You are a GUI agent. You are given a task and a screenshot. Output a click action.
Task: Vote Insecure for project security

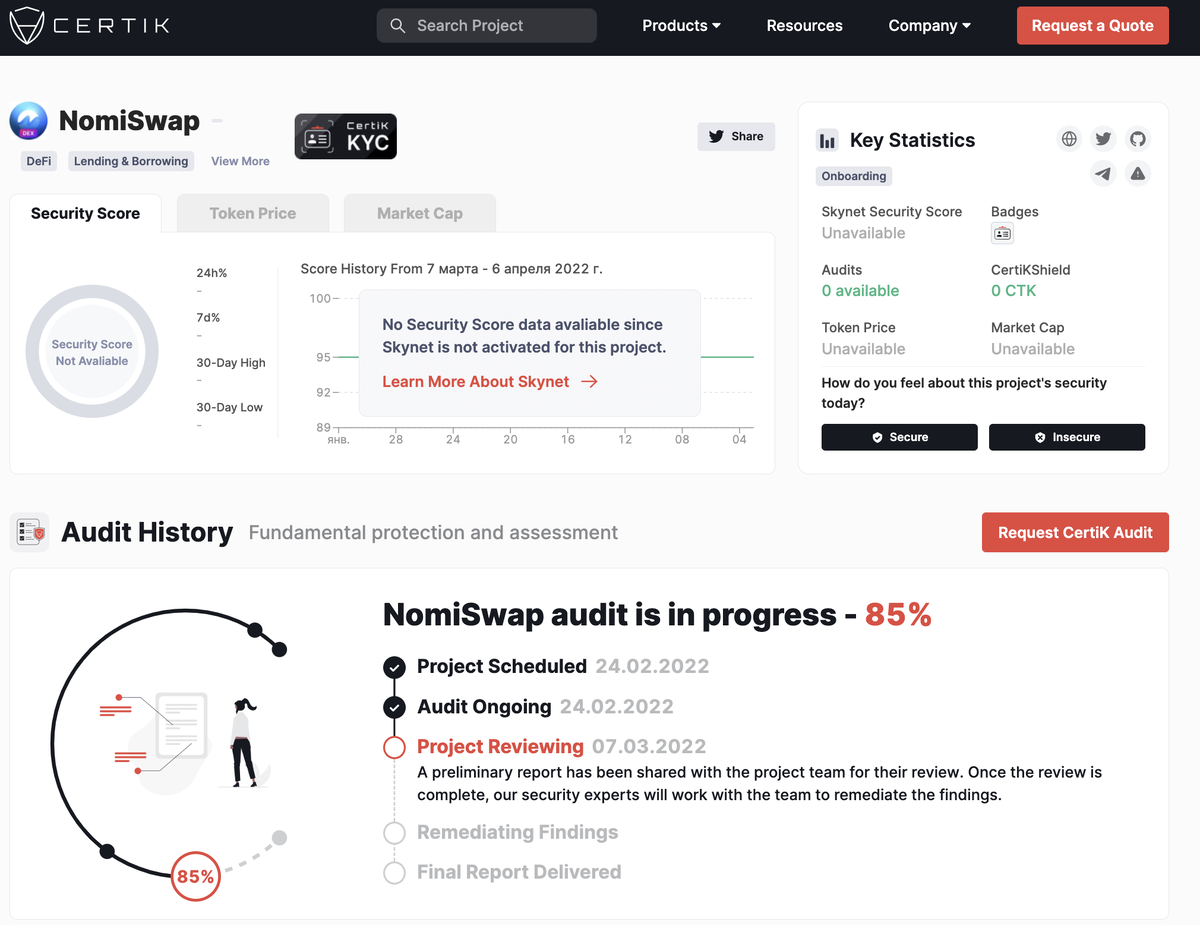point(1067,437)
